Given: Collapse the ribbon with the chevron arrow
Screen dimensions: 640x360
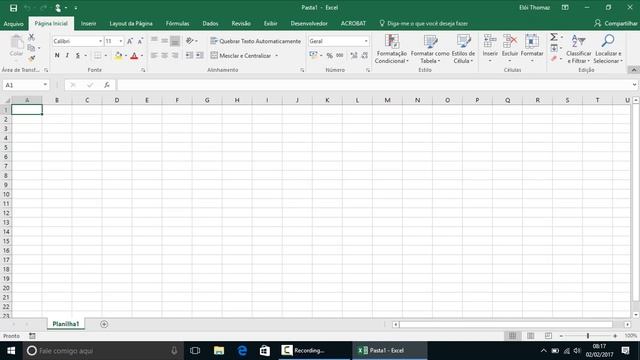Looking at the screenshot, I should [633, 70].
